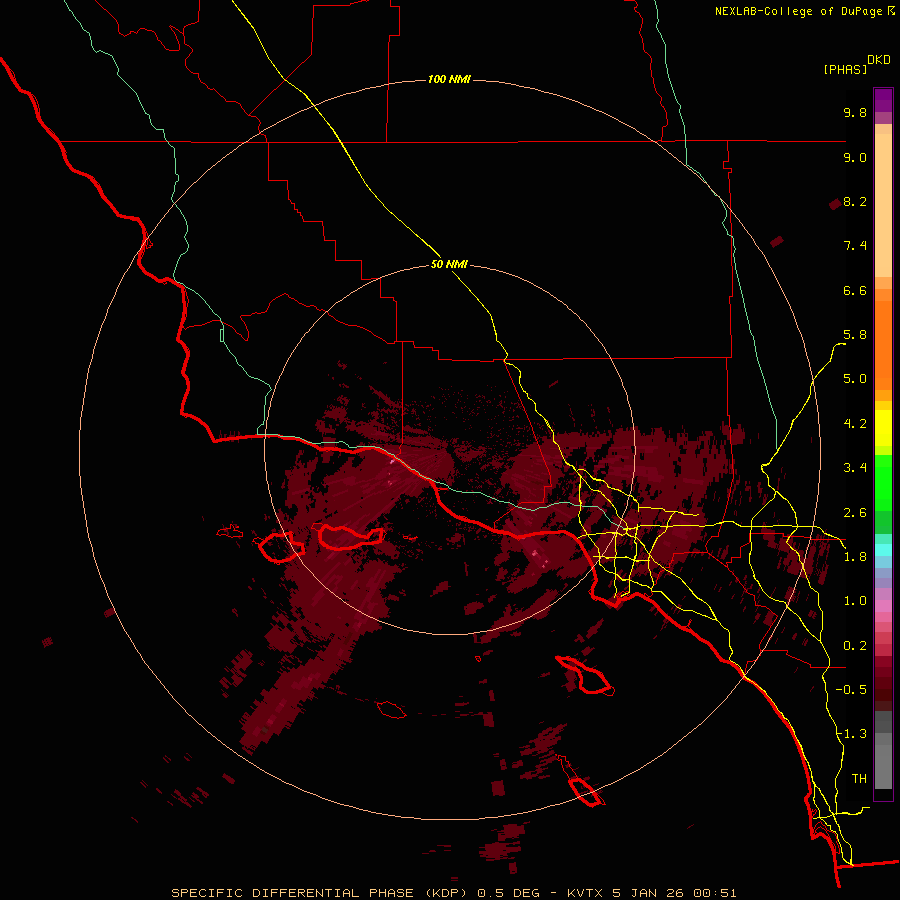
Task: Click the 5 JAN 26 date text
Action: pyautogui.click(x=647, y=893)
